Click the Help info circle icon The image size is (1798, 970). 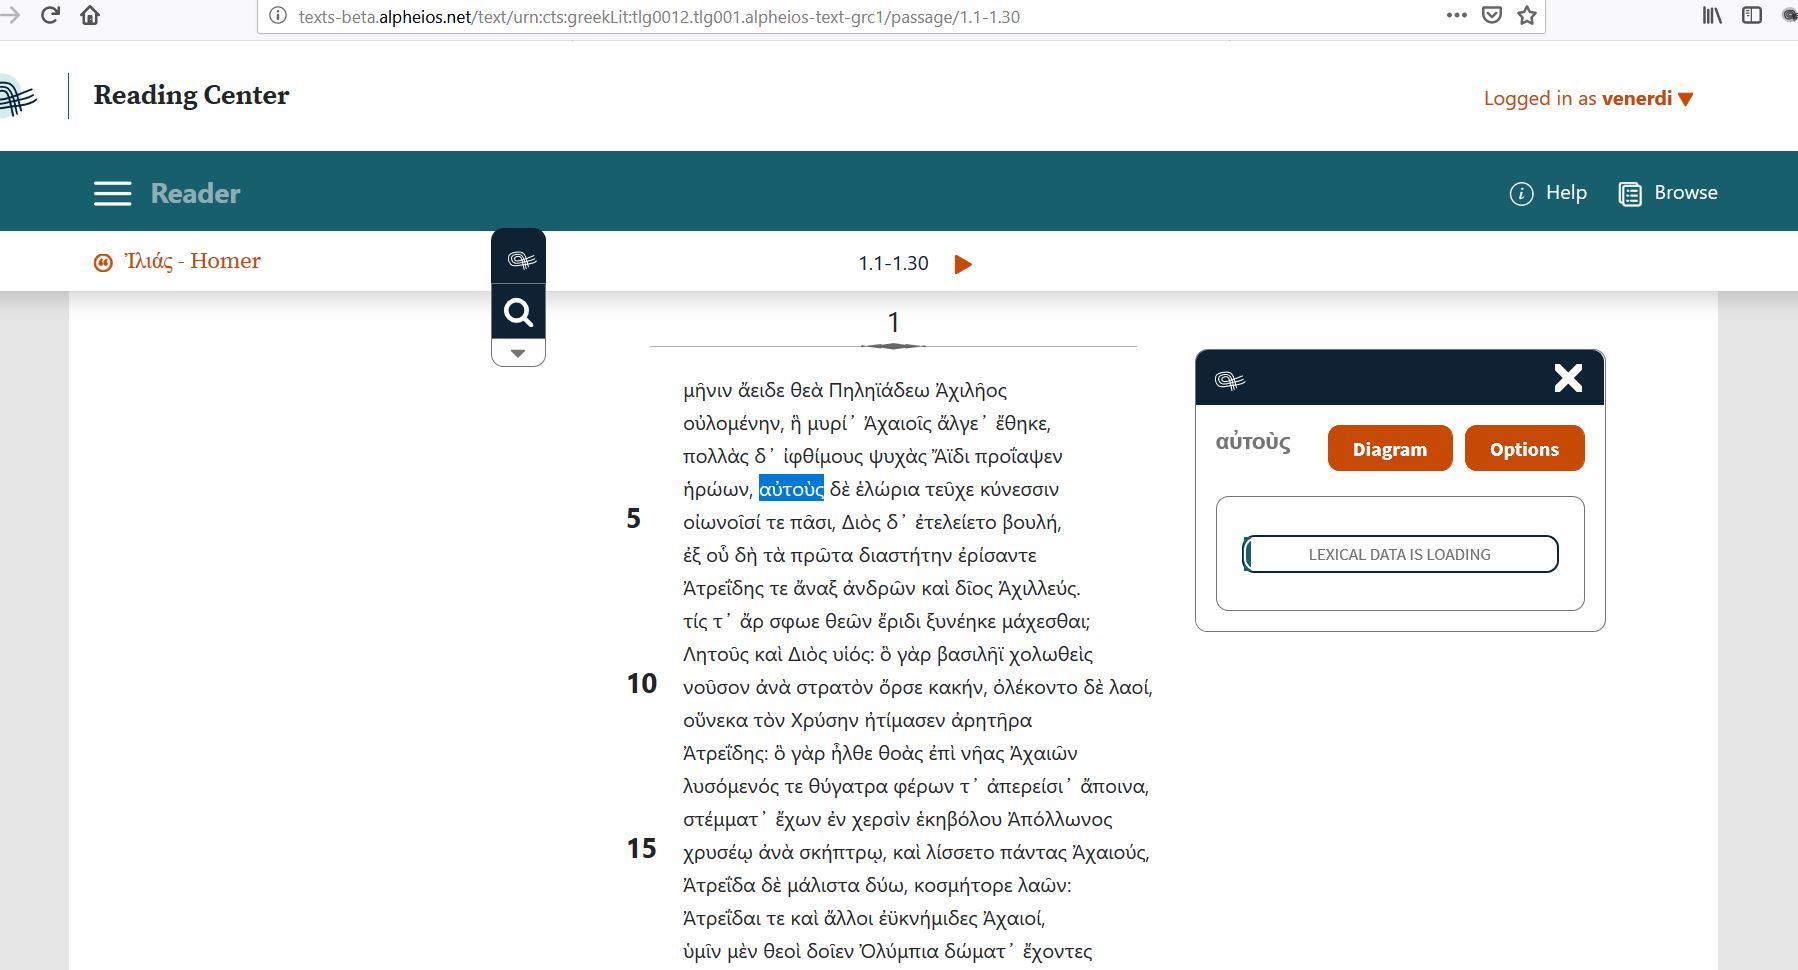[1521, 194]
